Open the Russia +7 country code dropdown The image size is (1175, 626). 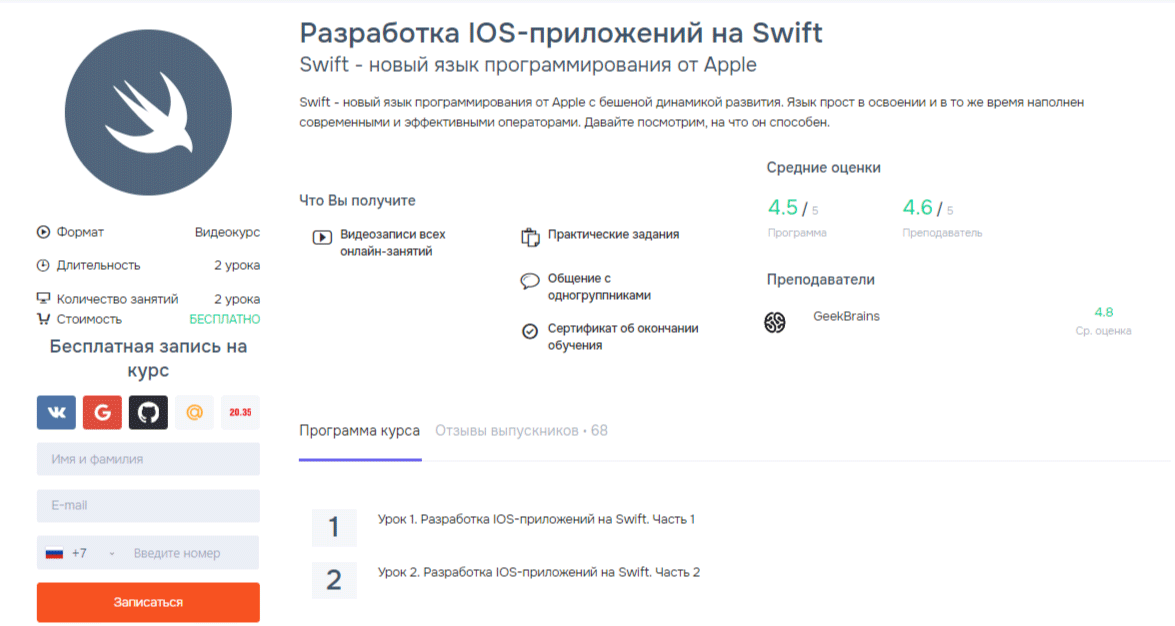pos(80,553)
